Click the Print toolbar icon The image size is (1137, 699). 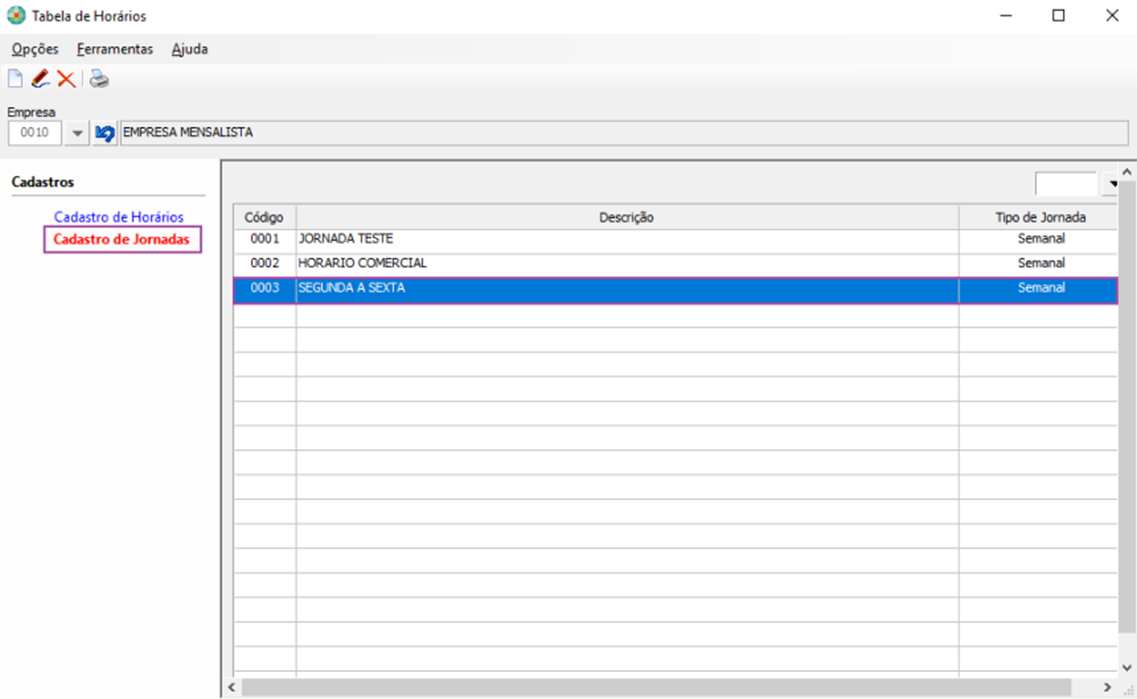pos(99,78)
